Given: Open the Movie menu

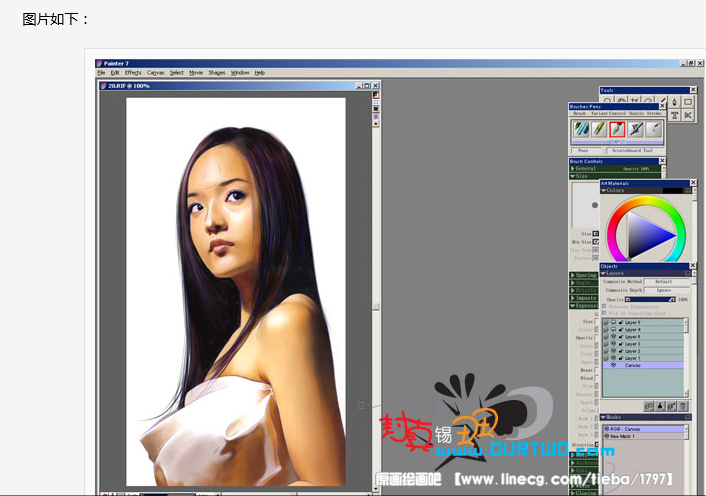Looking at the screenshot, I should [196, 72].
